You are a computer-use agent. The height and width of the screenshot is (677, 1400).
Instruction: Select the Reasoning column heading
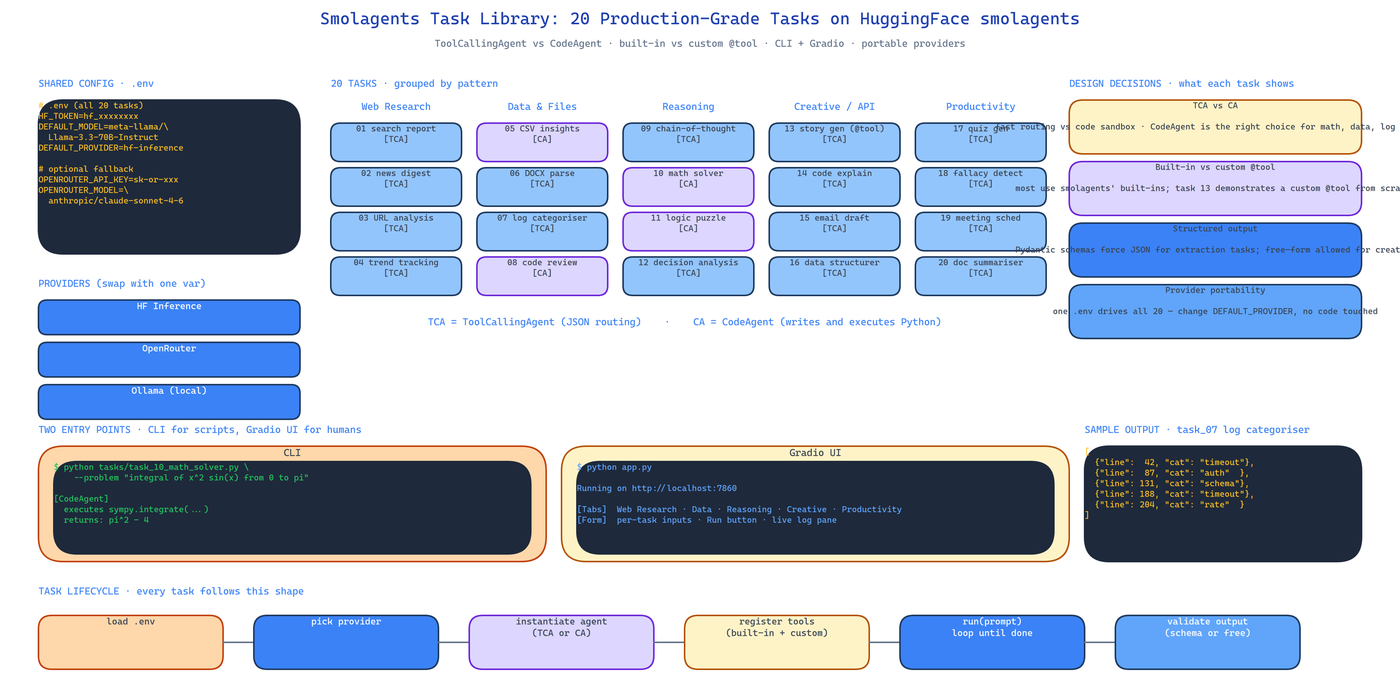688,107
